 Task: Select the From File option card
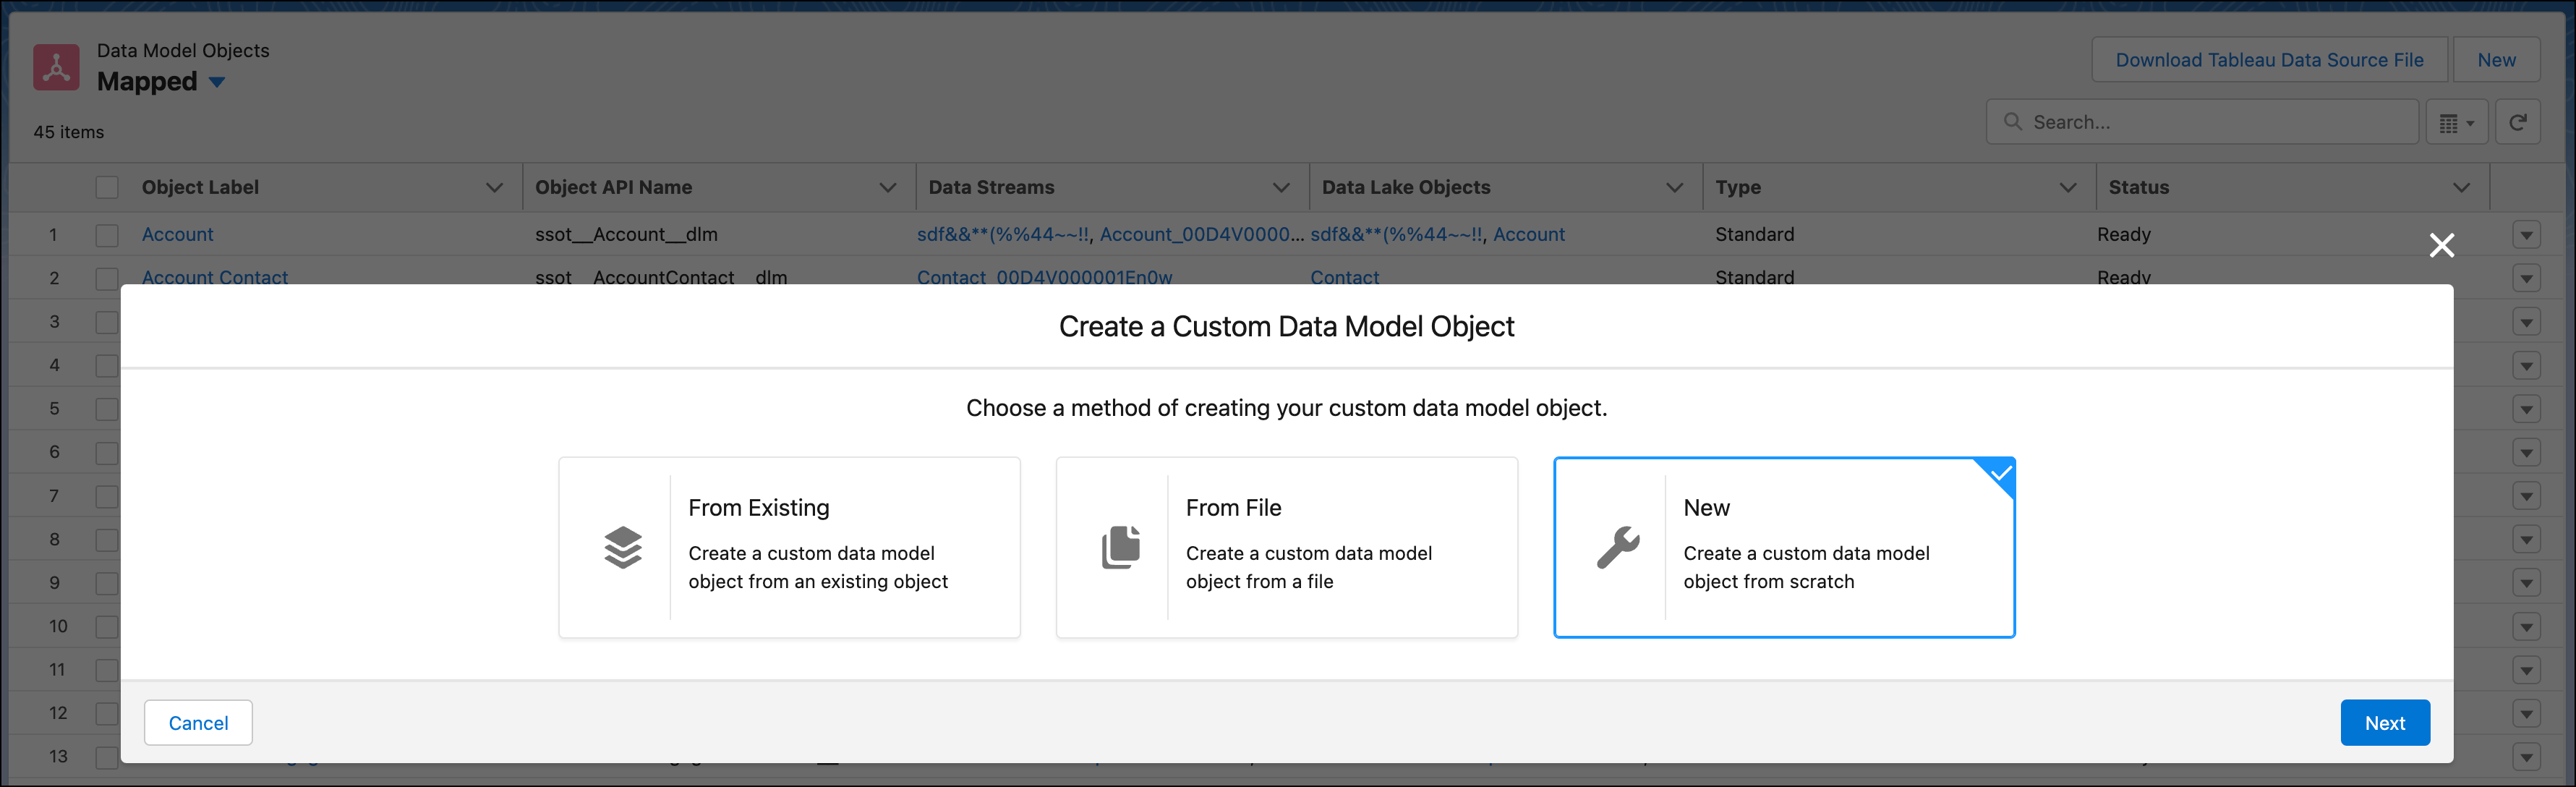[1286, 547]
